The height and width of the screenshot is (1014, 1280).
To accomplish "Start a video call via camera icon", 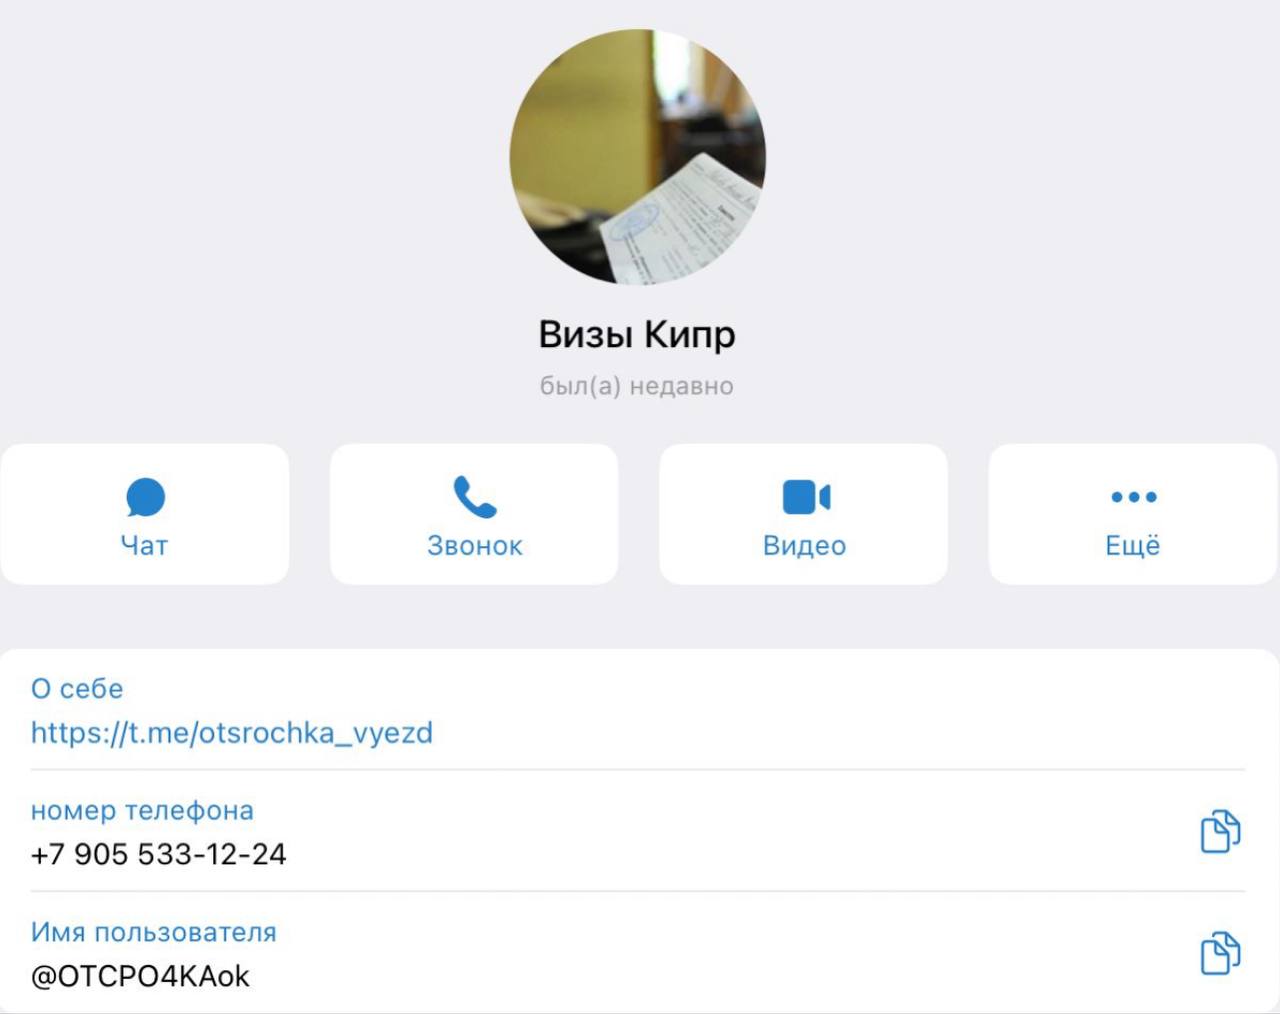I will pyautogui.click(x=806, y=497).
